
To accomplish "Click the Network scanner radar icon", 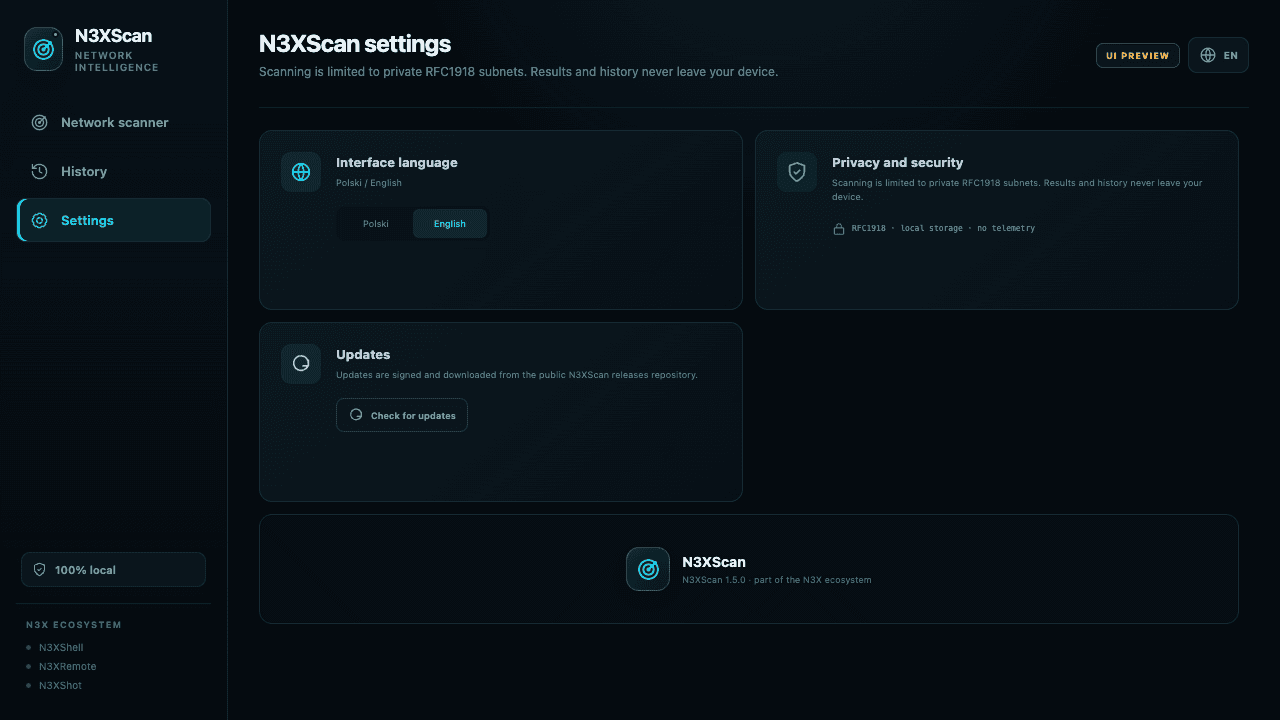I will pos(39,123).
